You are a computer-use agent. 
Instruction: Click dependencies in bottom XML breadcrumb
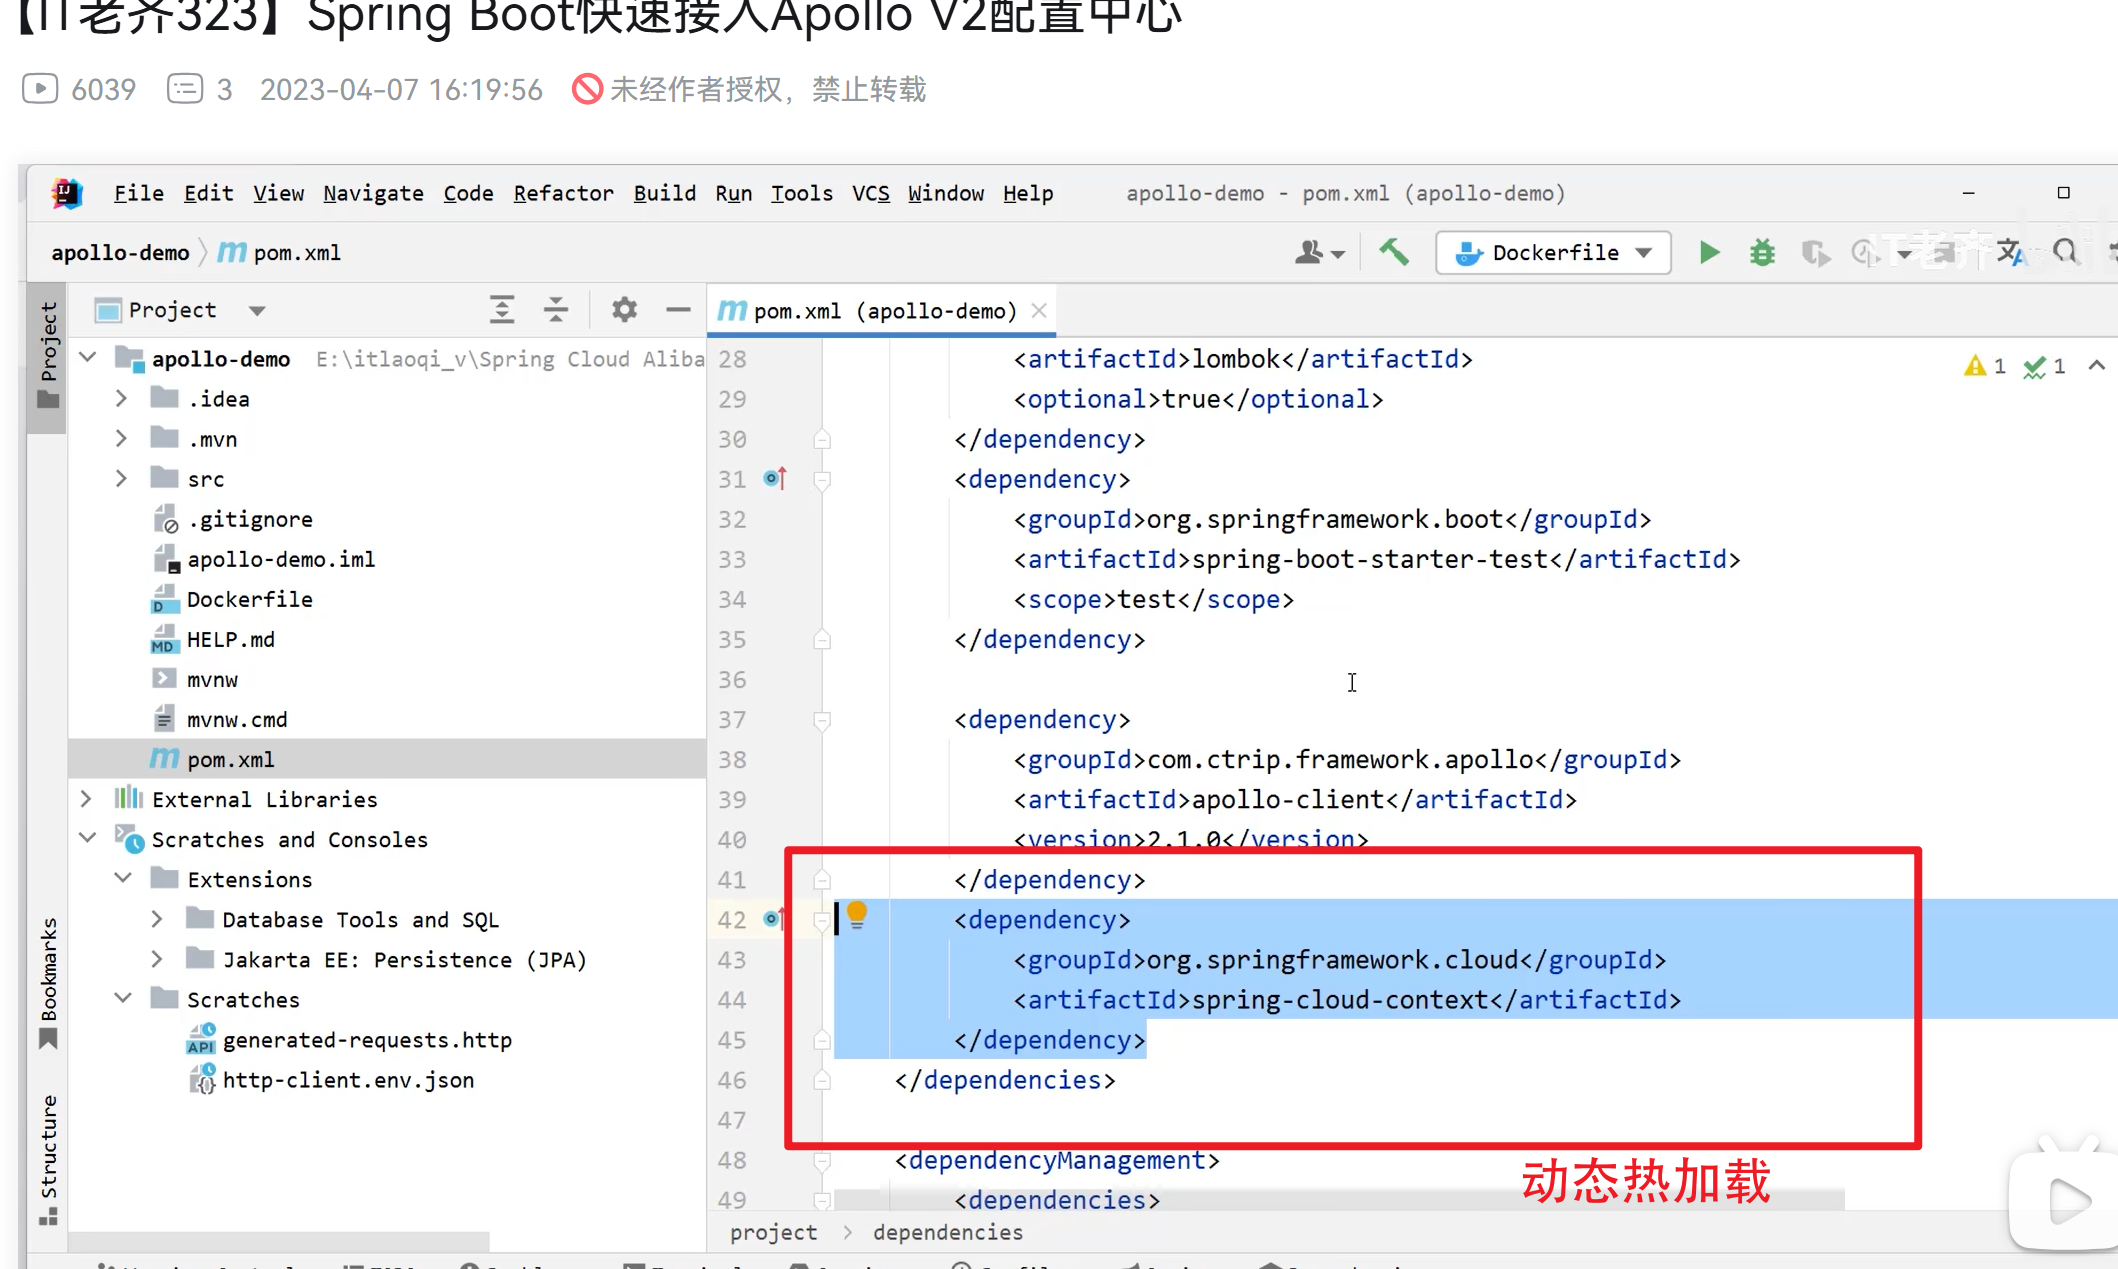tap(948, 1232)
